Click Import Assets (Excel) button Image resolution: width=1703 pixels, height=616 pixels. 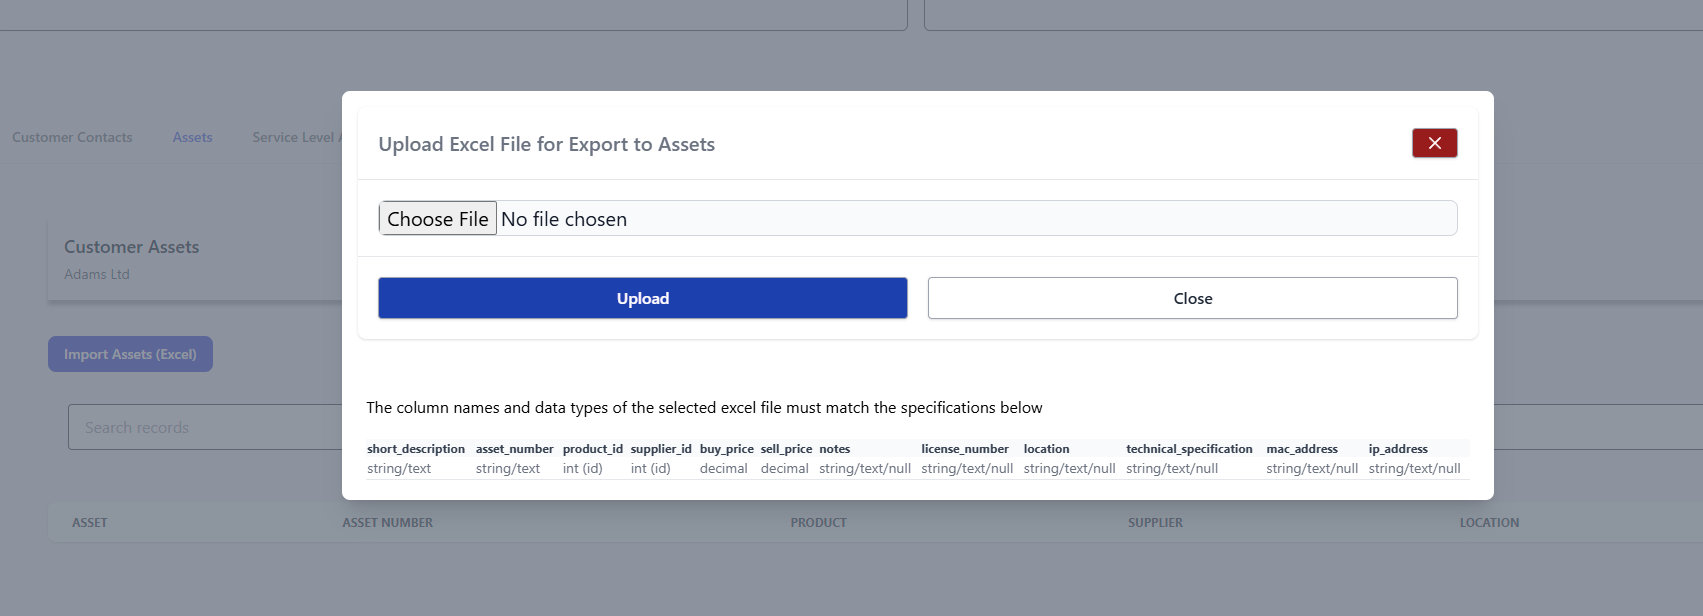pyautogui.click(x=130, y=354)
